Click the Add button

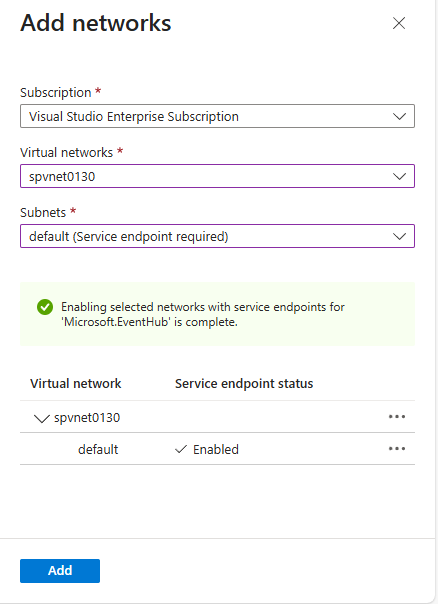[x=60, y=570]
